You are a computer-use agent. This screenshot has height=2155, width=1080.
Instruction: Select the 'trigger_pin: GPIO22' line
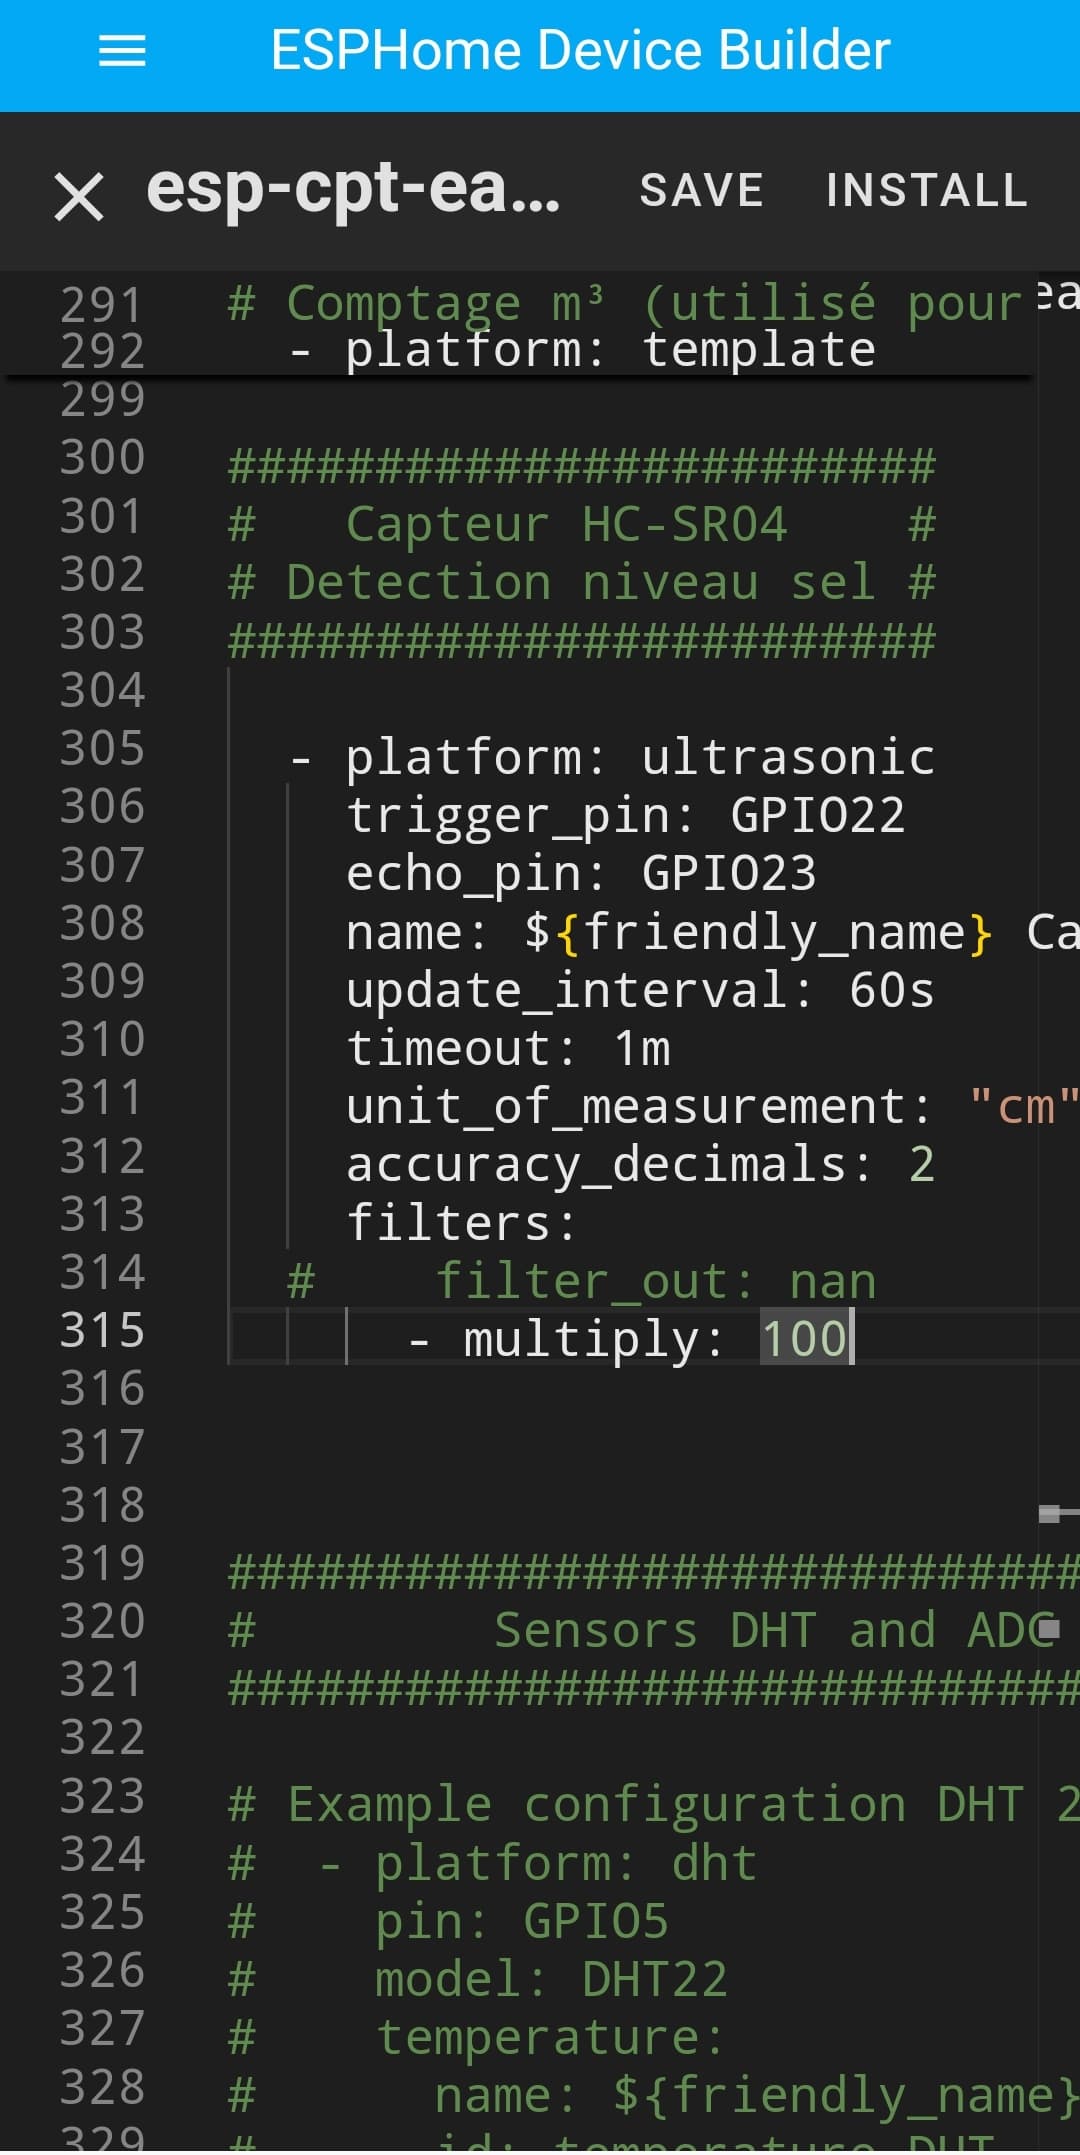click(625, 815)
